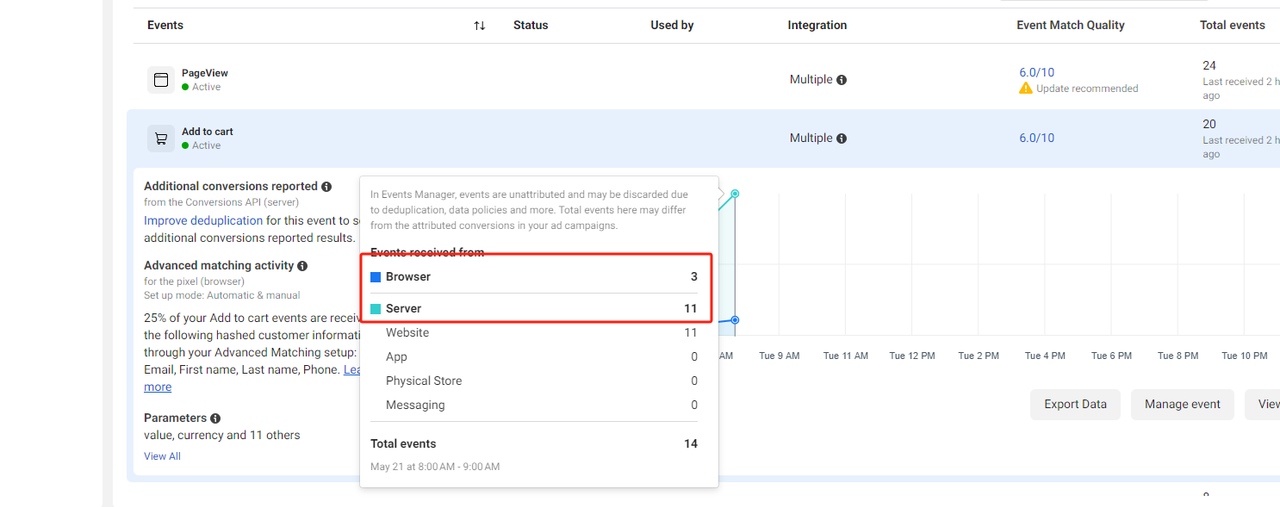Viewport: 1280px width, 507px height.
Task: Open Add to cart's 6.0/10 match quality score
Action: click(1036, 138)
